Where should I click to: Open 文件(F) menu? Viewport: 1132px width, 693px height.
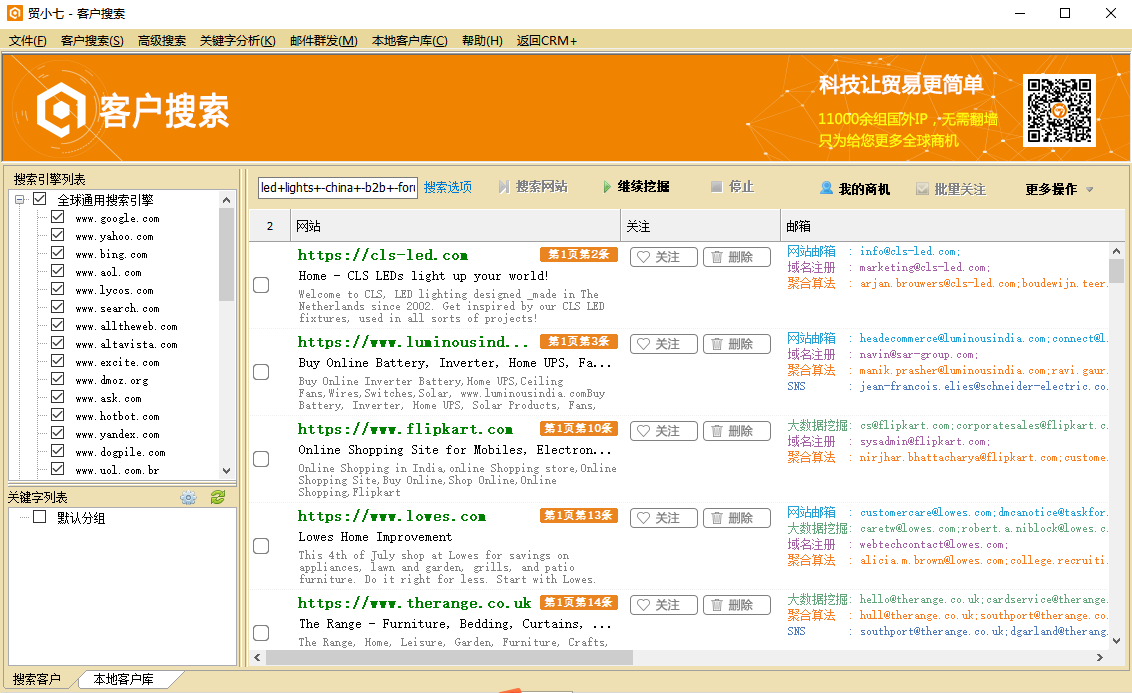27,40
